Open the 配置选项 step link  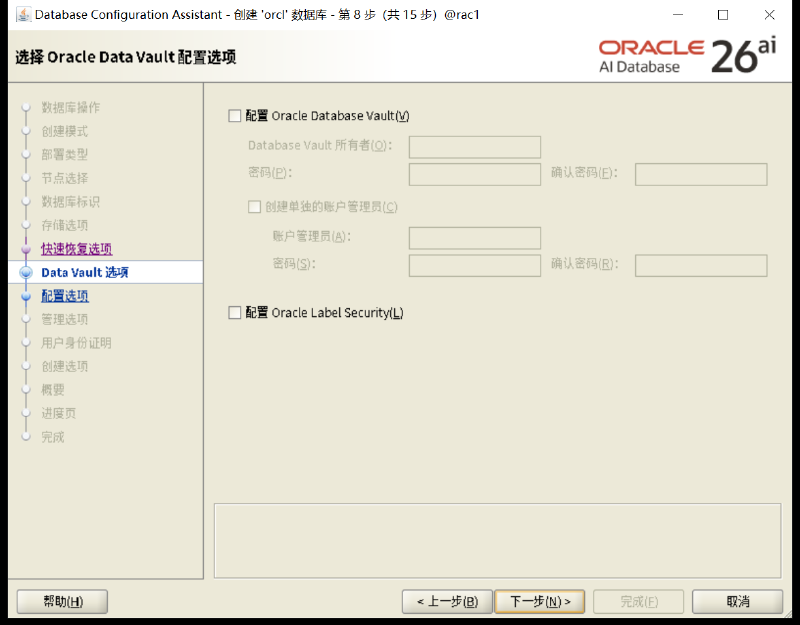click(x=65, y=296)
